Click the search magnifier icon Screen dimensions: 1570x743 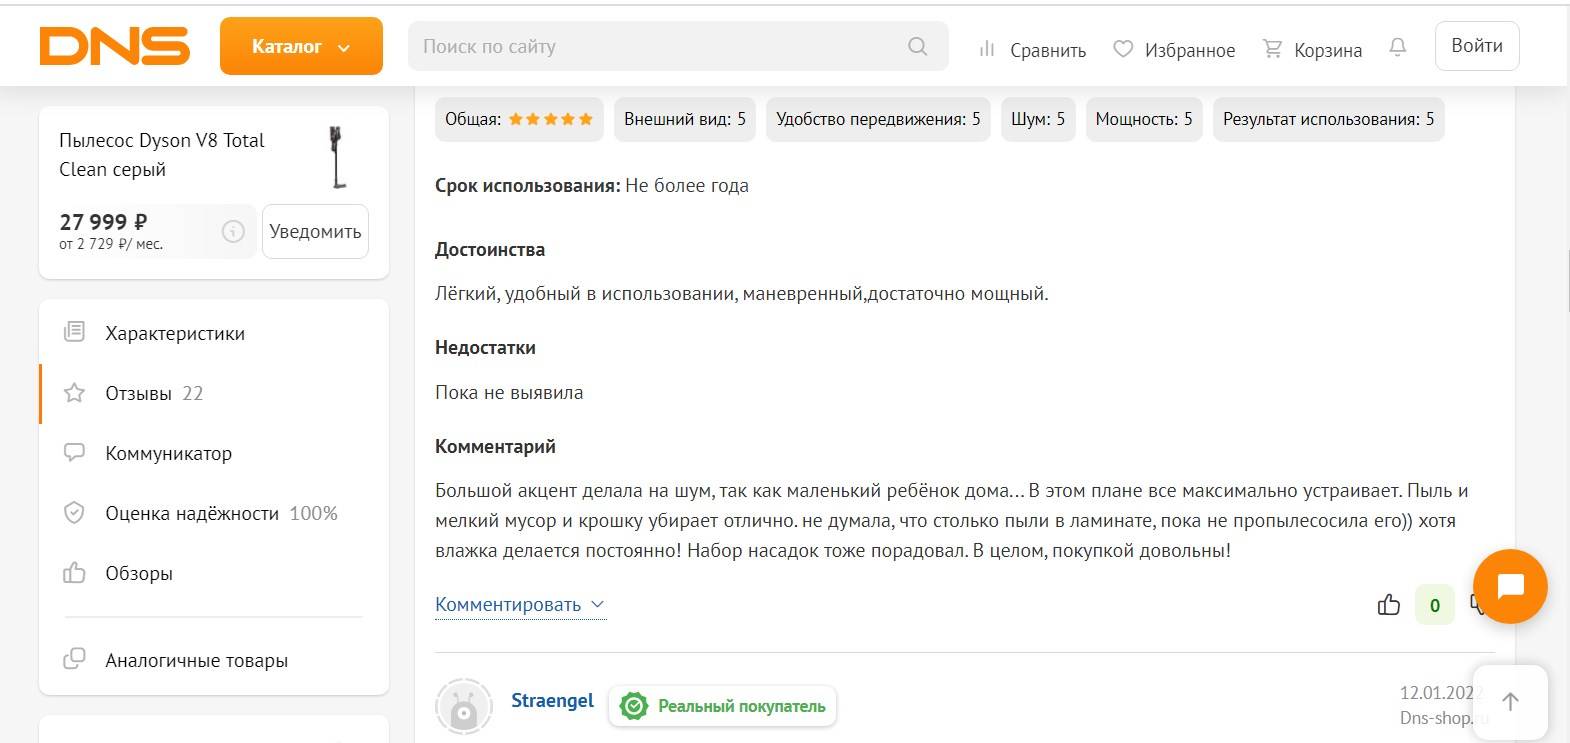pos(917,46)
